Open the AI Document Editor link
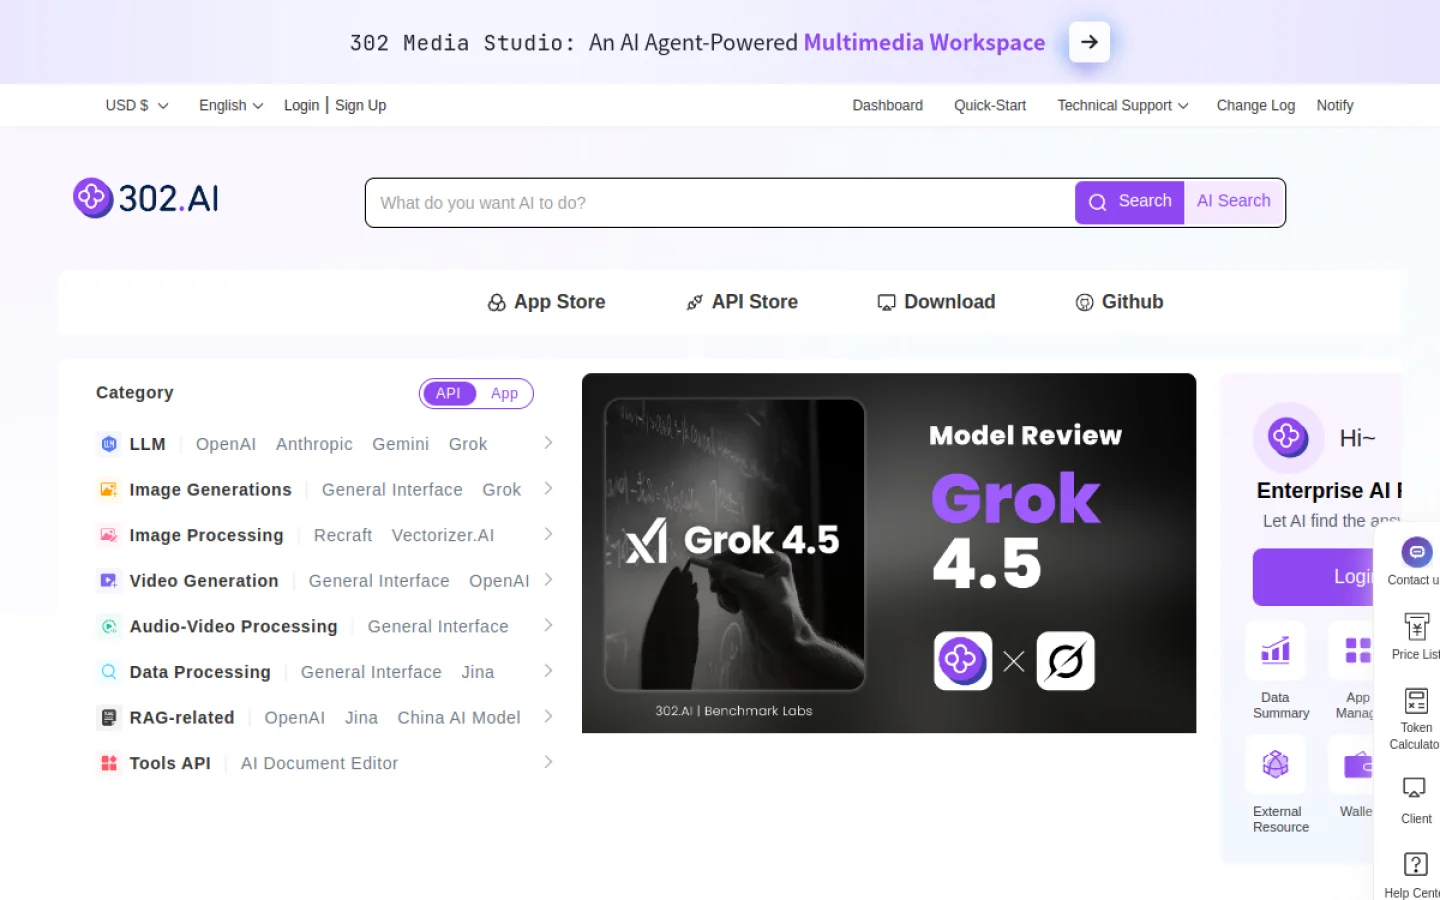The height and width of the screenshot is (900, 1440). [319, 763]
